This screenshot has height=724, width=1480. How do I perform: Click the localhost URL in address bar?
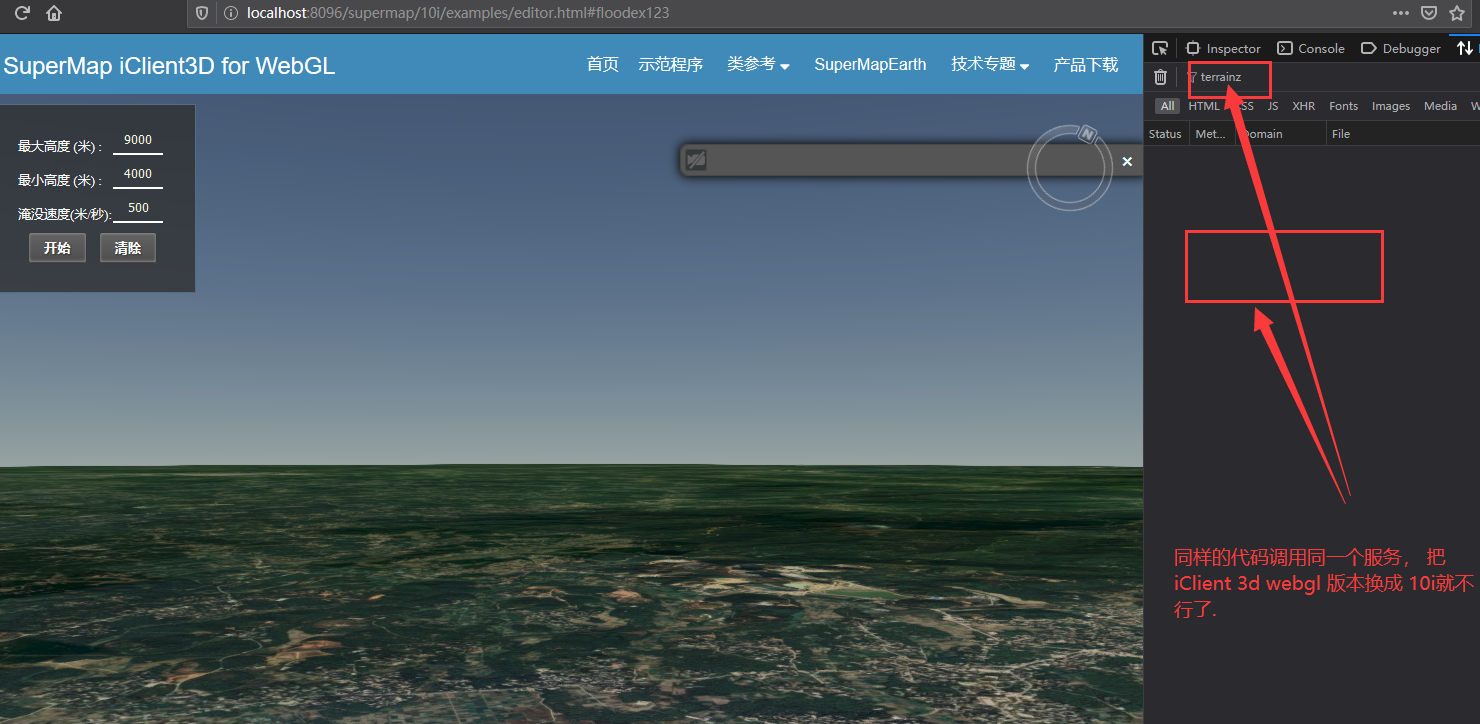(x=458, y=13)
